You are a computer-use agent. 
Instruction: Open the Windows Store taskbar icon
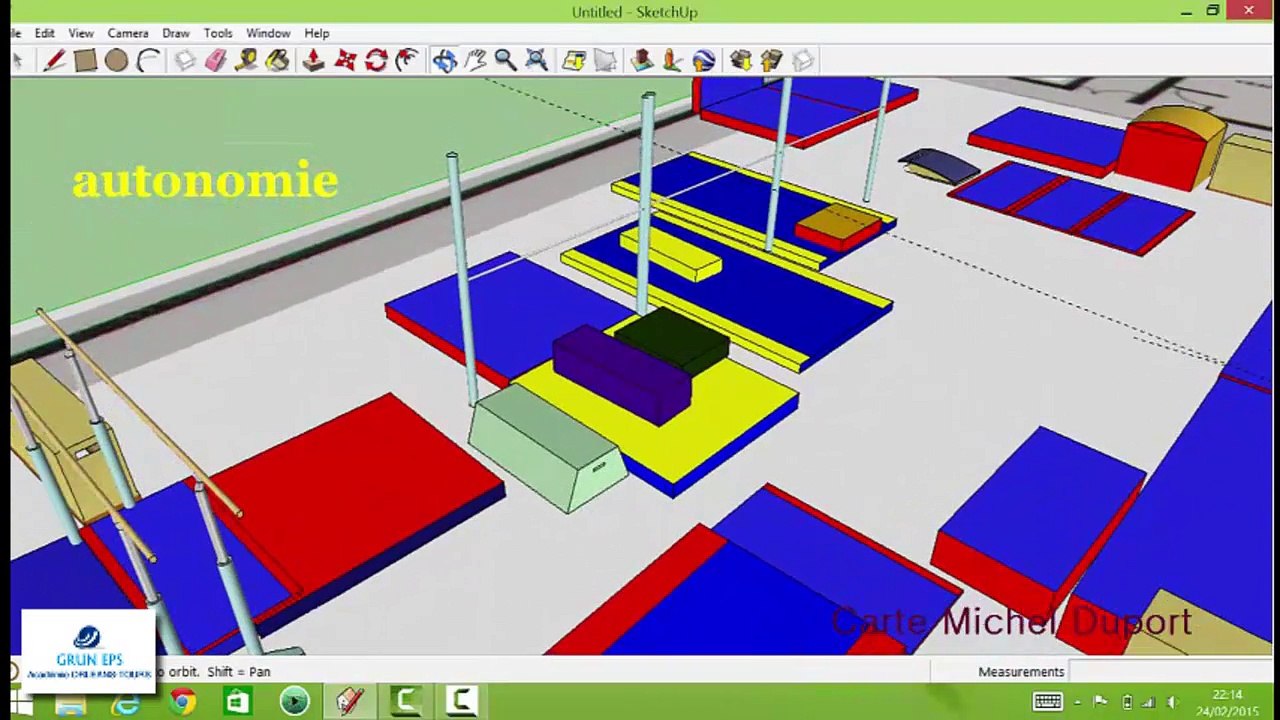click(238, 702)
